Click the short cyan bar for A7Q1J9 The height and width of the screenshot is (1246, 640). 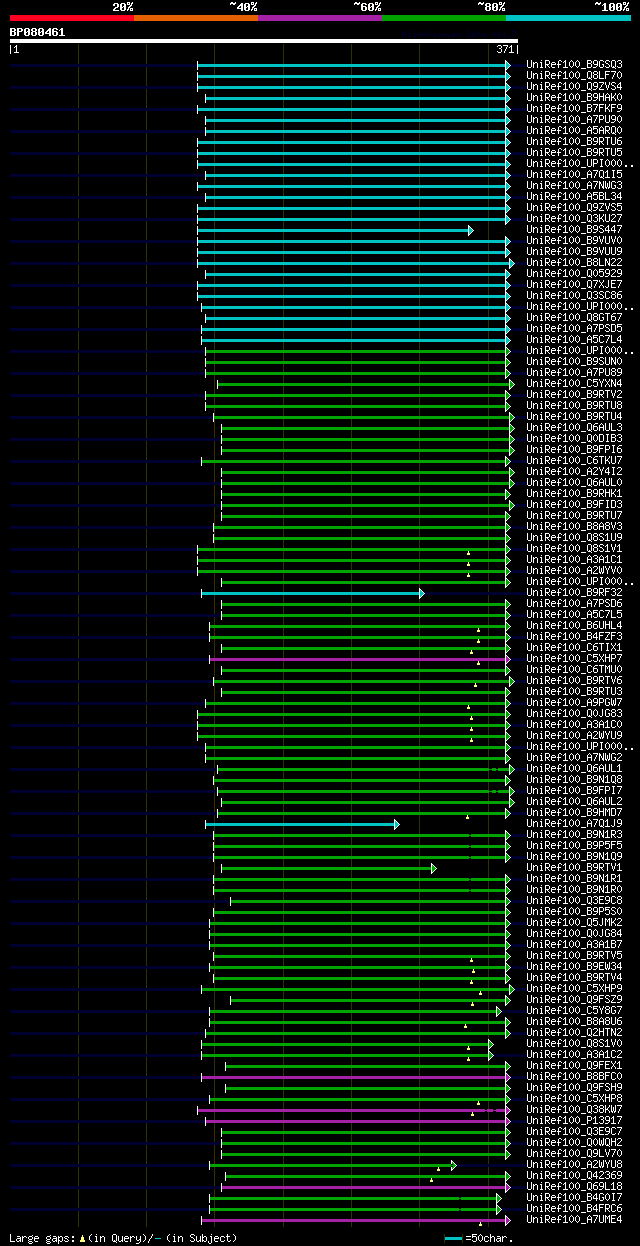click(303, 824)
